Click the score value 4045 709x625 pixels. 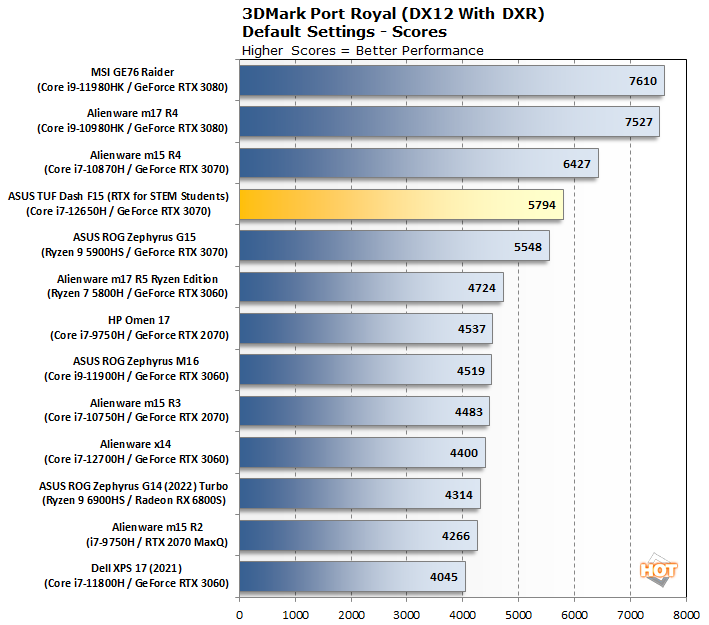point(444,577)
